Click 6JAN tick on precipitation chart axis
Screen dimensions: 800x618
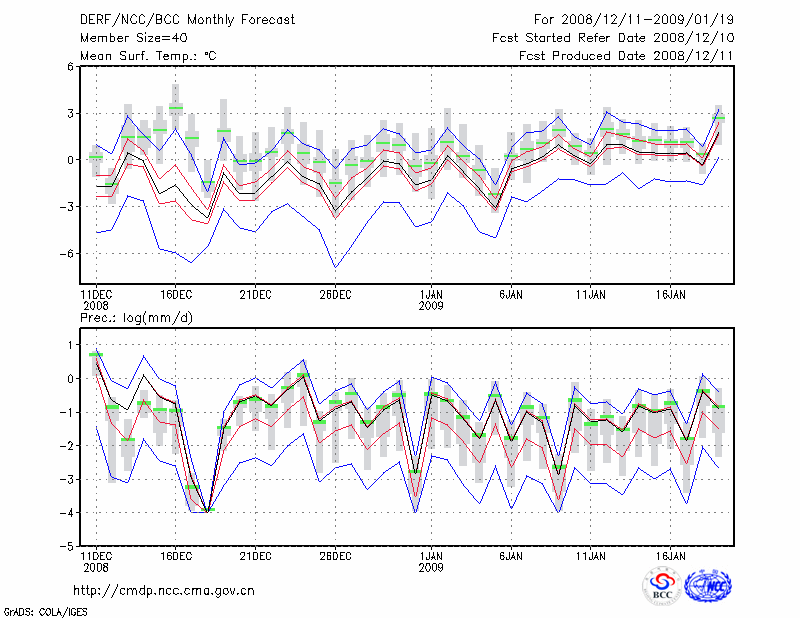click(x=511, y=553)
